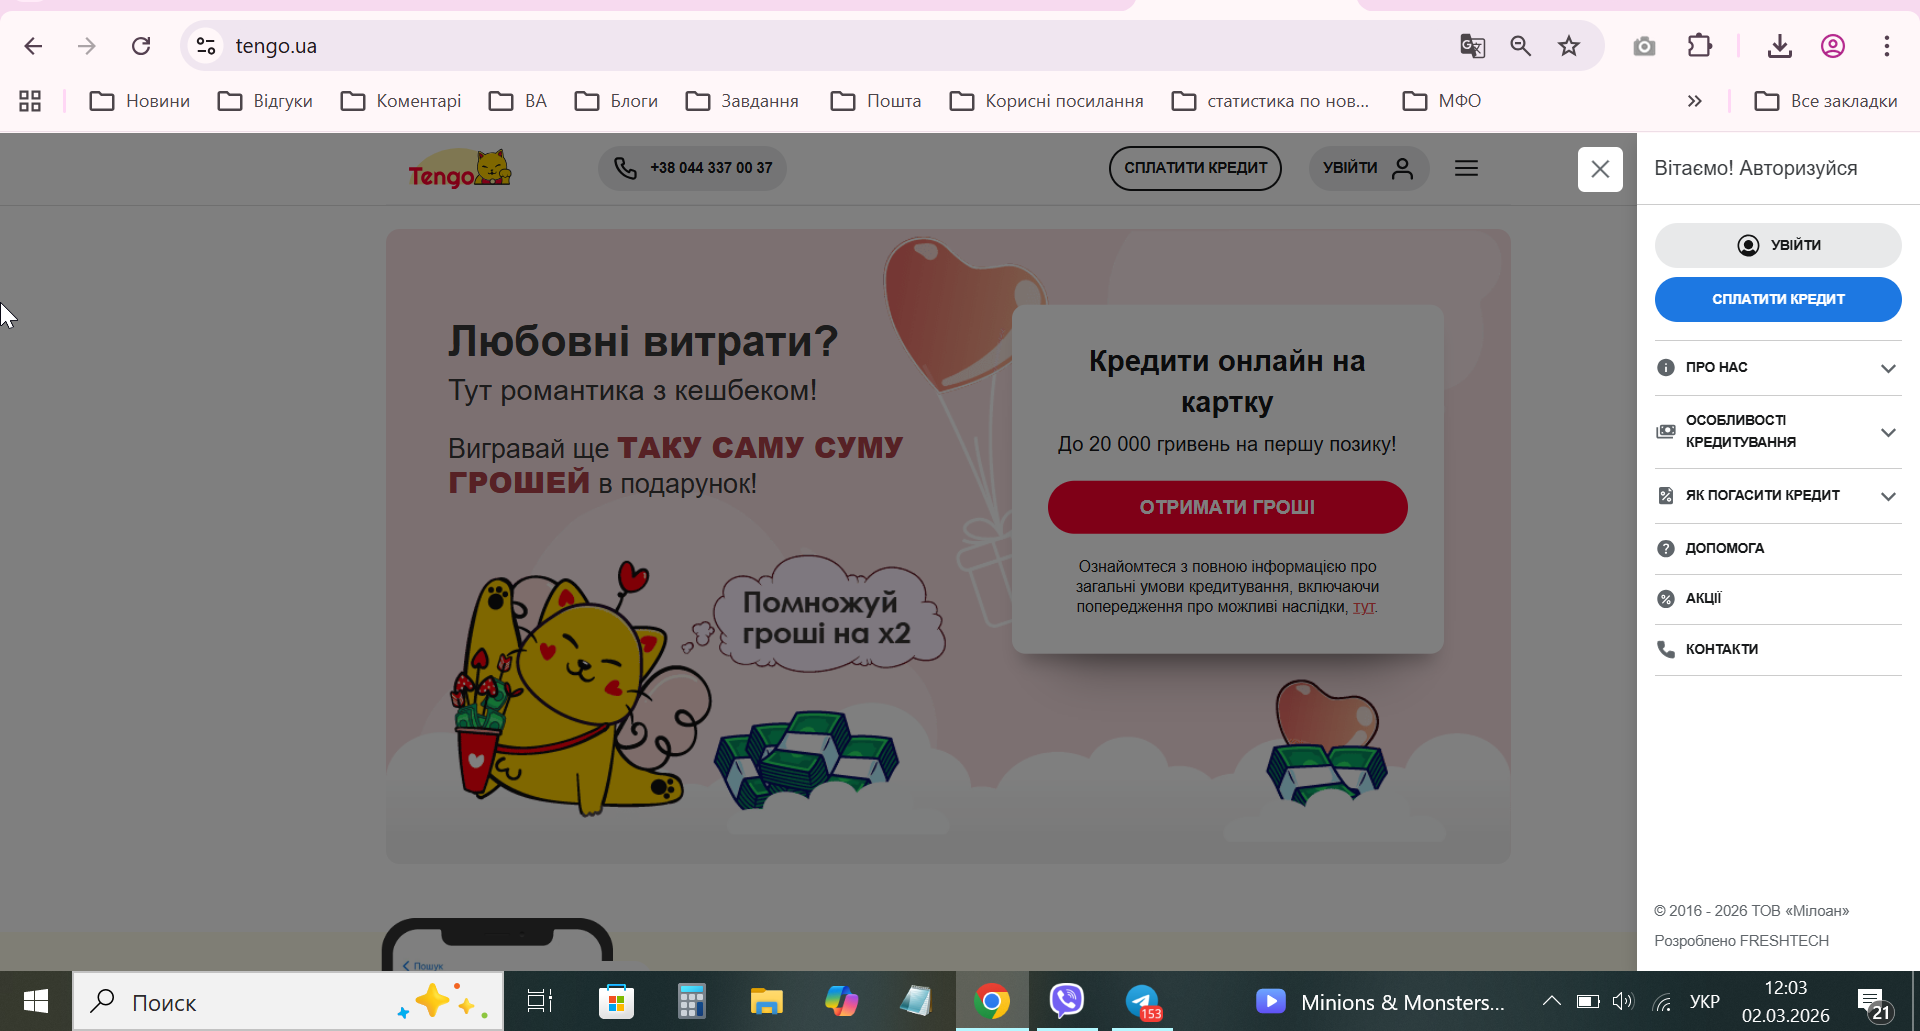
Task: Click УВІЙТИ button in side panel
Action: click(1778, 245)
